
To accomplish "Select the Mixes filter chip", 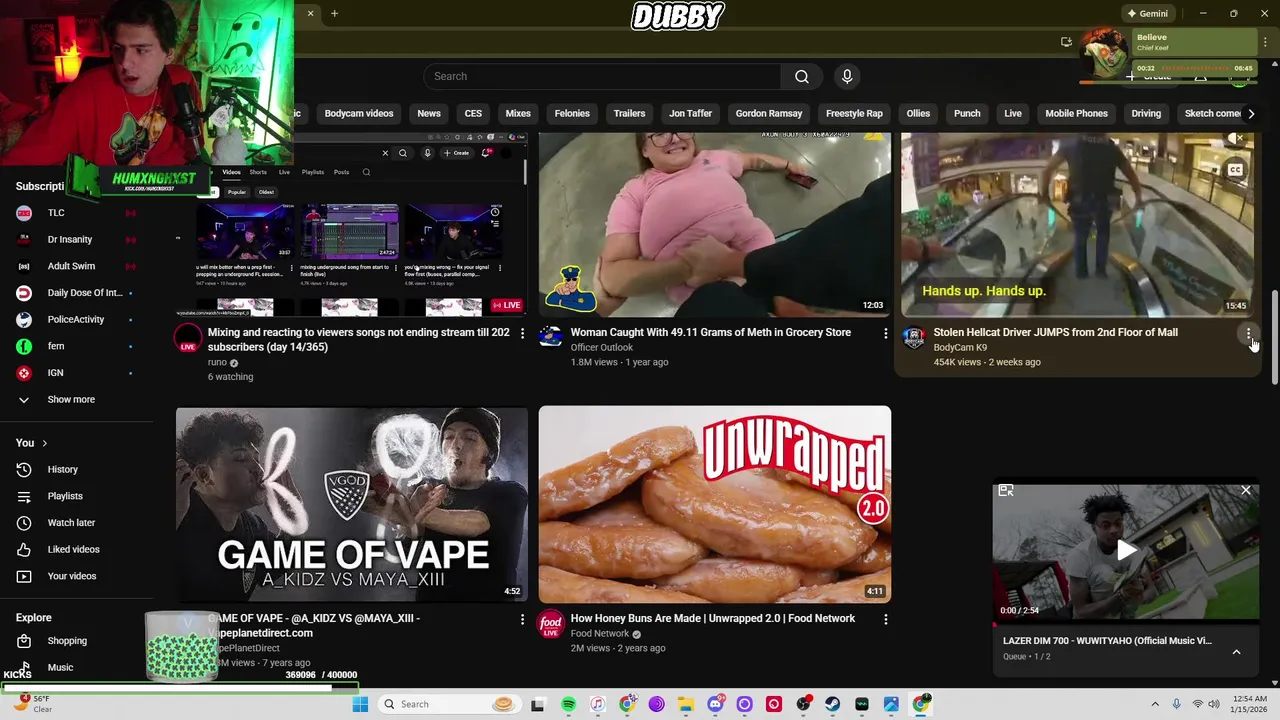I will coord(518,113).
